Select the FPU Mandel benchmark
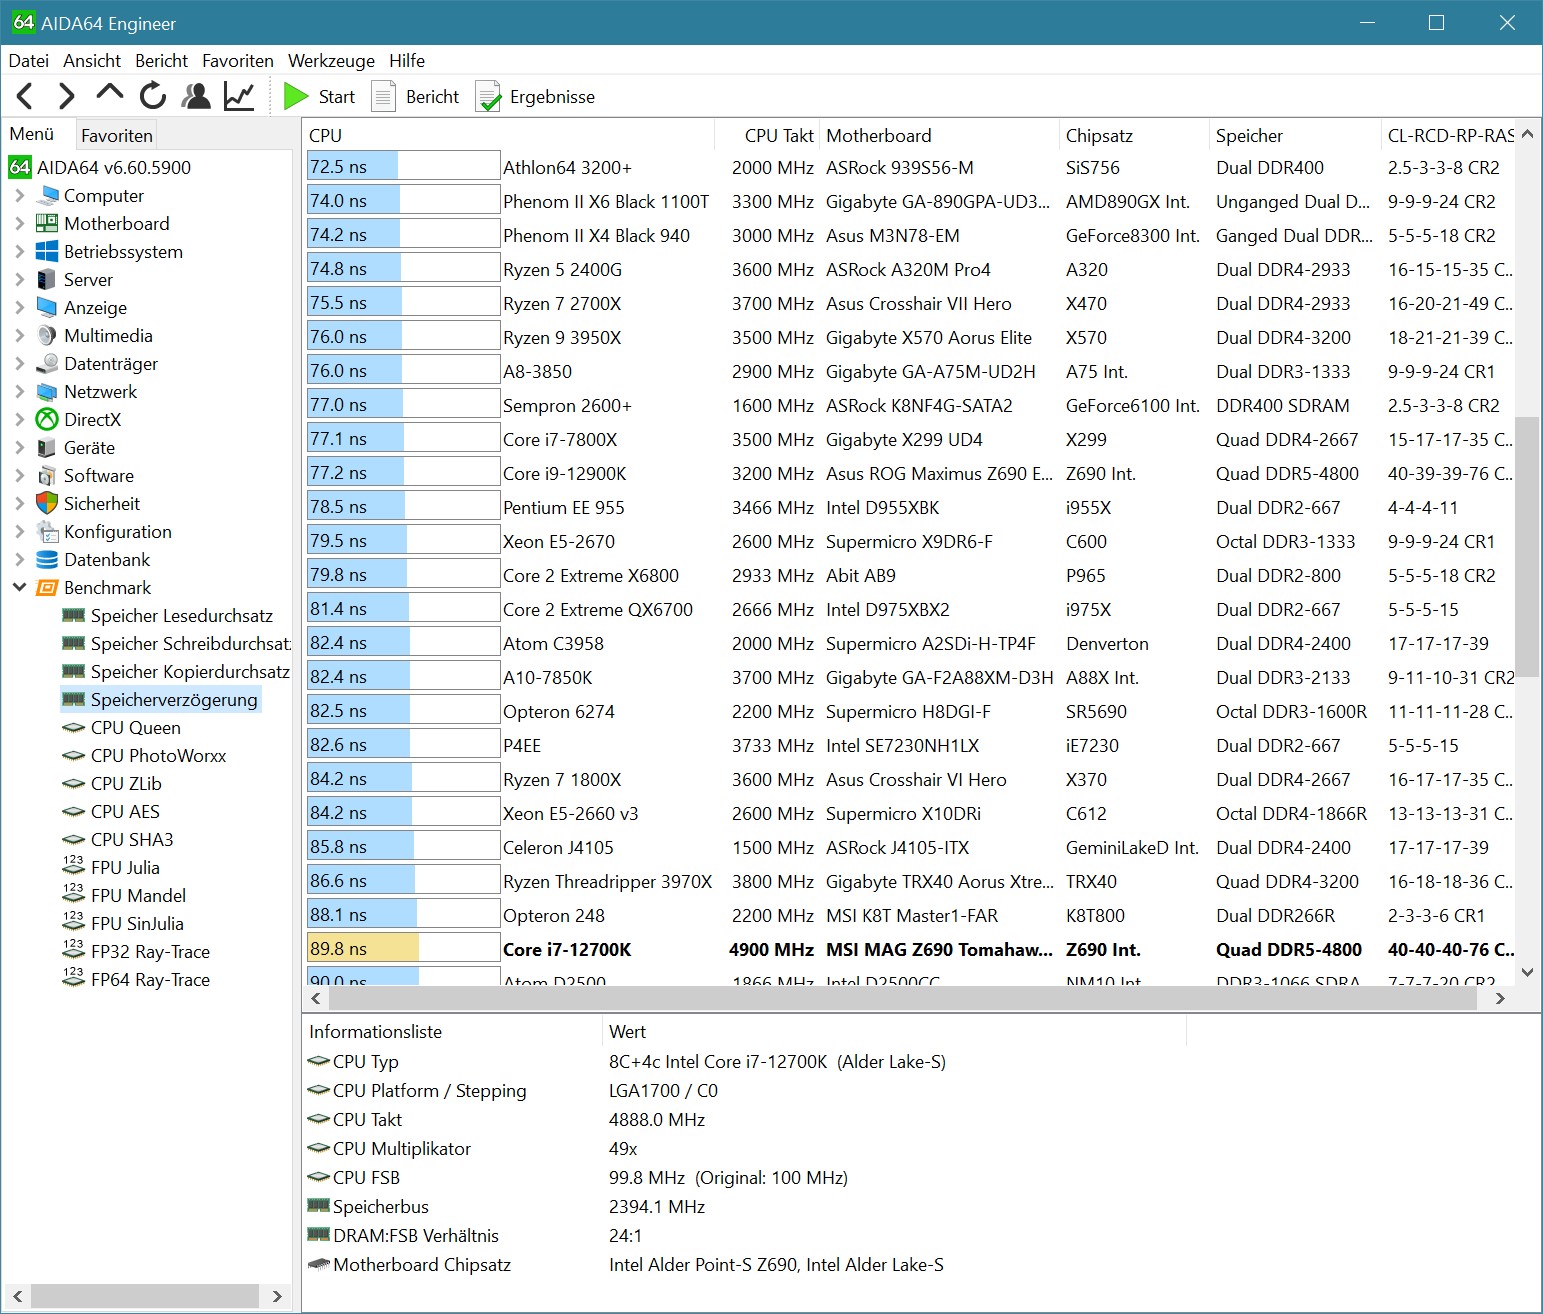The height and width of the screenshot is (1314, 1543). click(x=138, y=896)
